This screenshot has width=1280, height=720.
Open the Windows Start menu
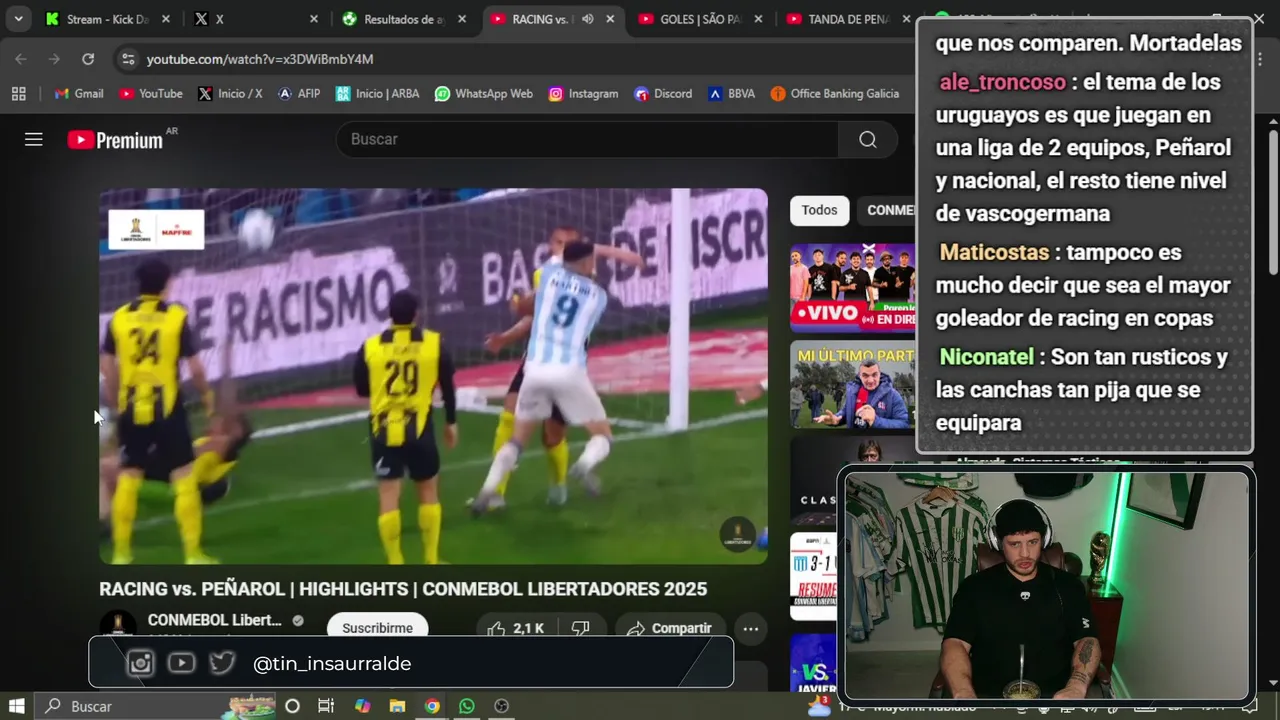point(17,706)
